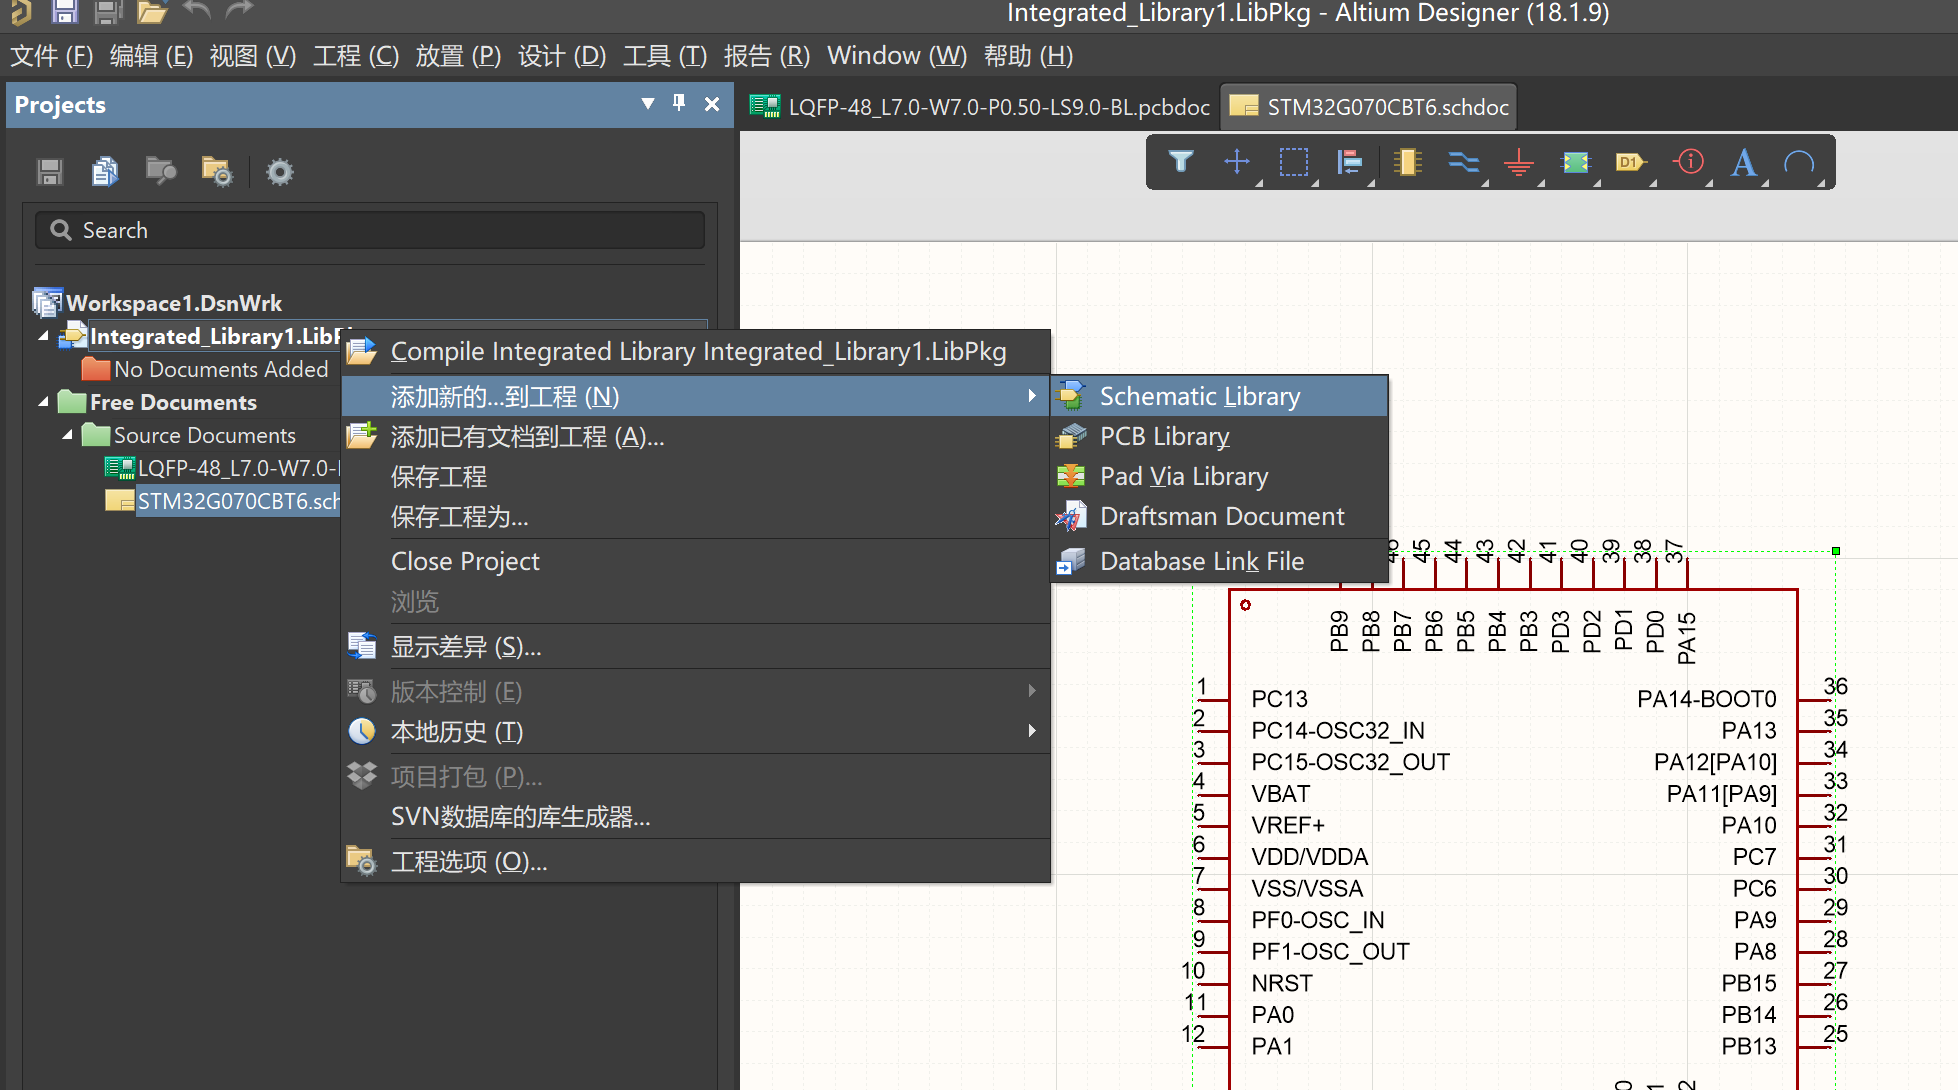Add new PCB Library to project

click(x=1220, y=436)
